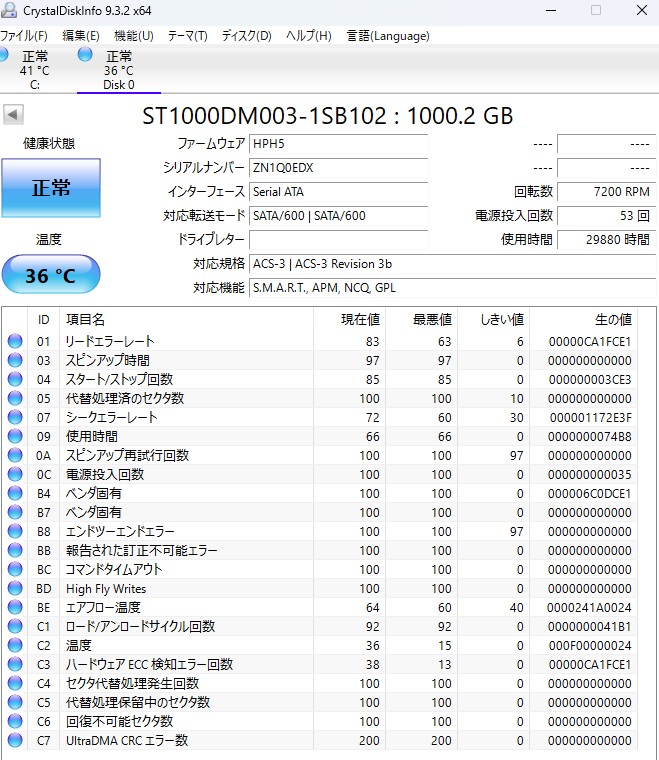Open the 言語(Language) menu

(388, 36)
